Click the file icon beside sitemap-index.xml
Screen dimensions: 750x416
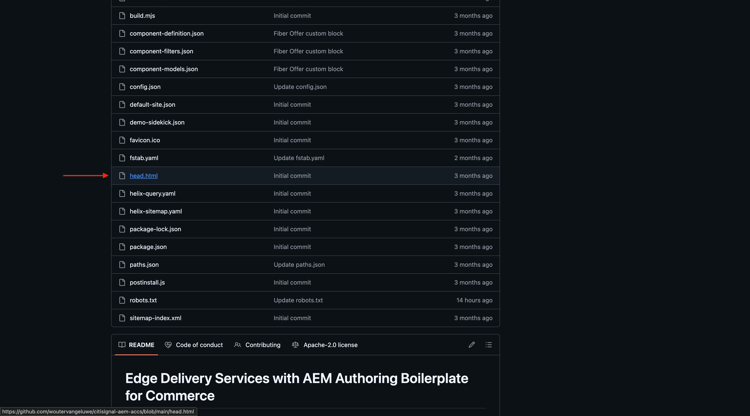122,318
